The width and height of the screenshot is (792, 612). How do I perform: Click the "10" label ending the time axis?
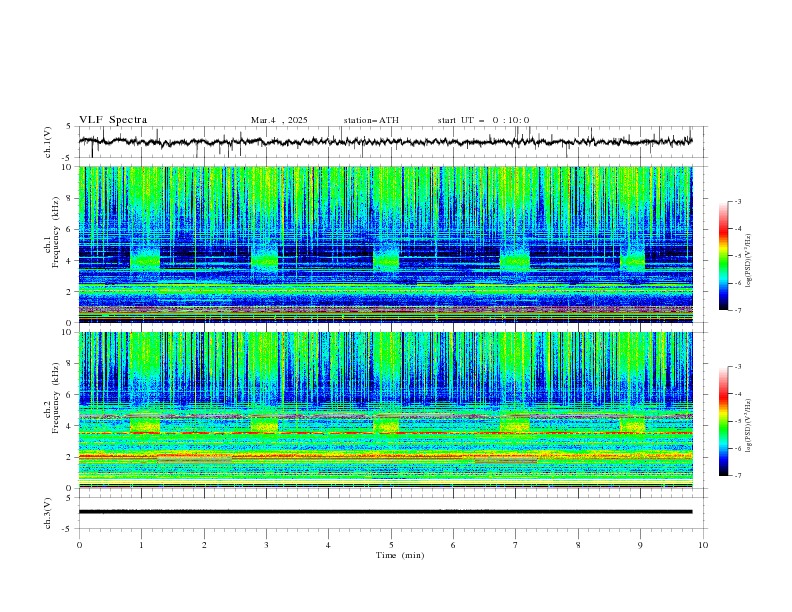pos(703,545)
